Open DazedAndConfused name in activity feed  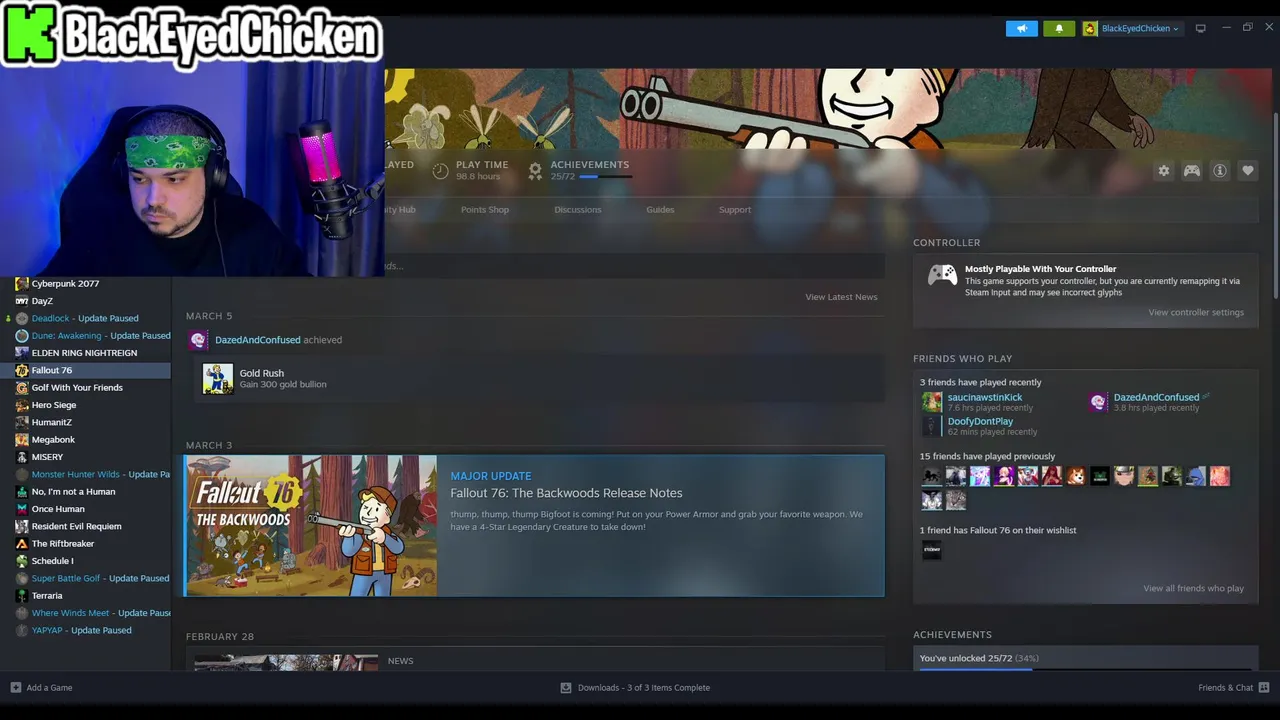(258, 340)
